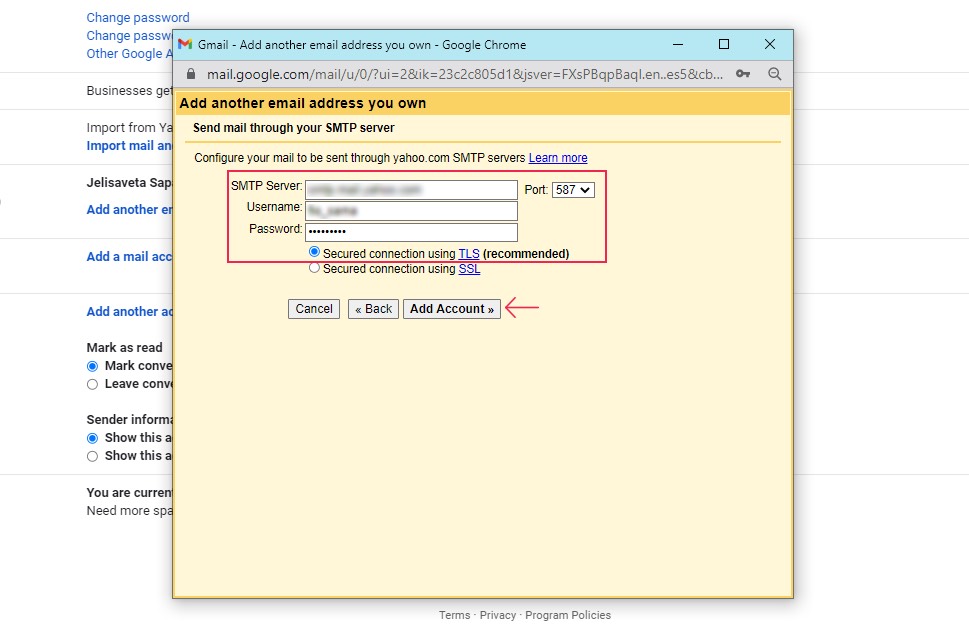Click the "Add another email address you own" header
This screenshot has height=636, width=969.
click(303, 103)
